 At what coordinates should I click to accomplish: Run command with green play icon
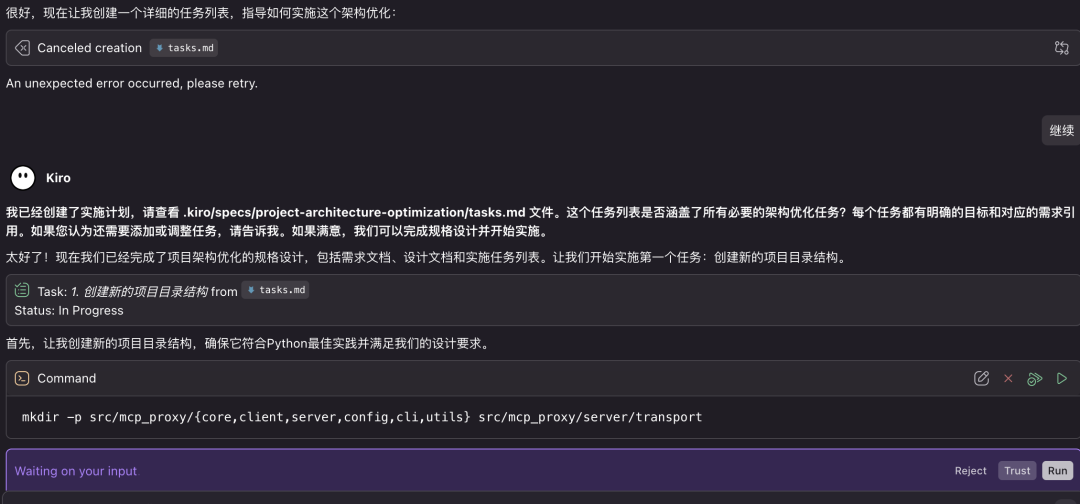1062,378
